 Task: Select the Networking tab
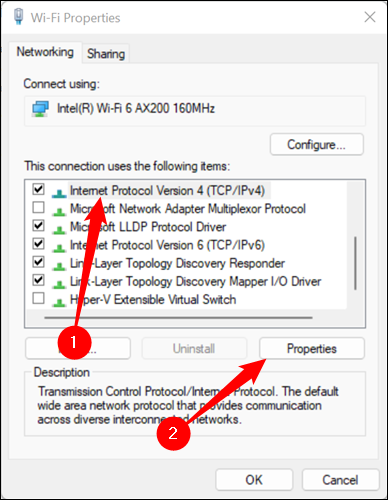(45, 52)
